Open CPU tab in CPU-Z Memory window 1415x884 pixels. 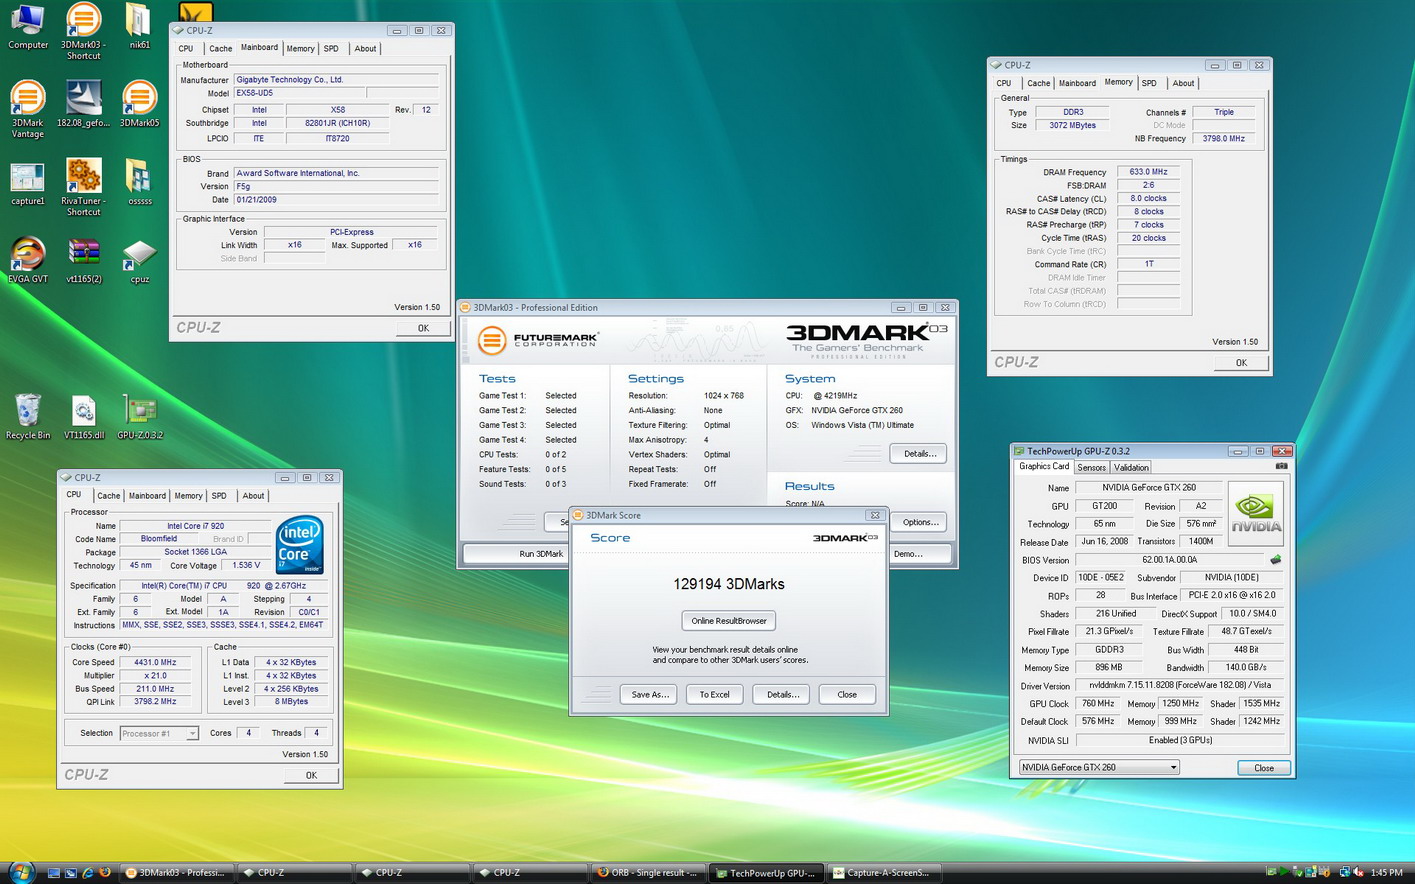click(x=1004, y=83)
